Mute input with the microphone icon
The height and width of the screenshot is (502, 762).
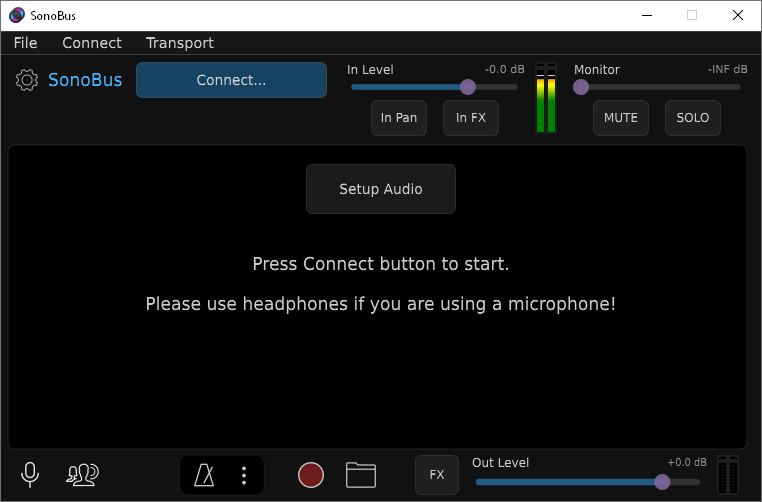[30, 475]
